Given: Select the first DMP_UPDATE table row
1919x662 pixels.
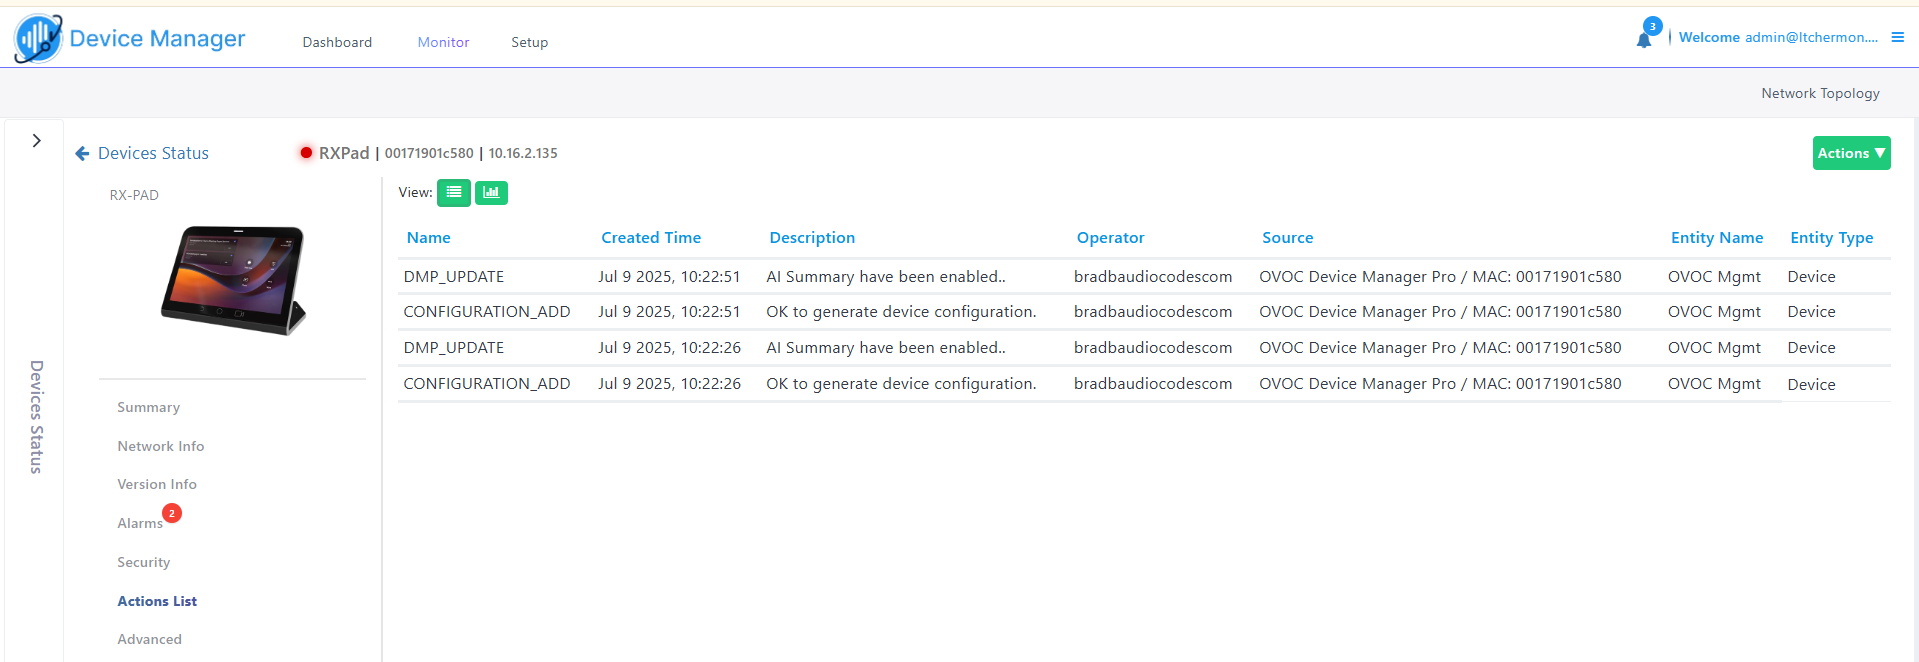Looking at the screenshot, I should pos(454,277).
